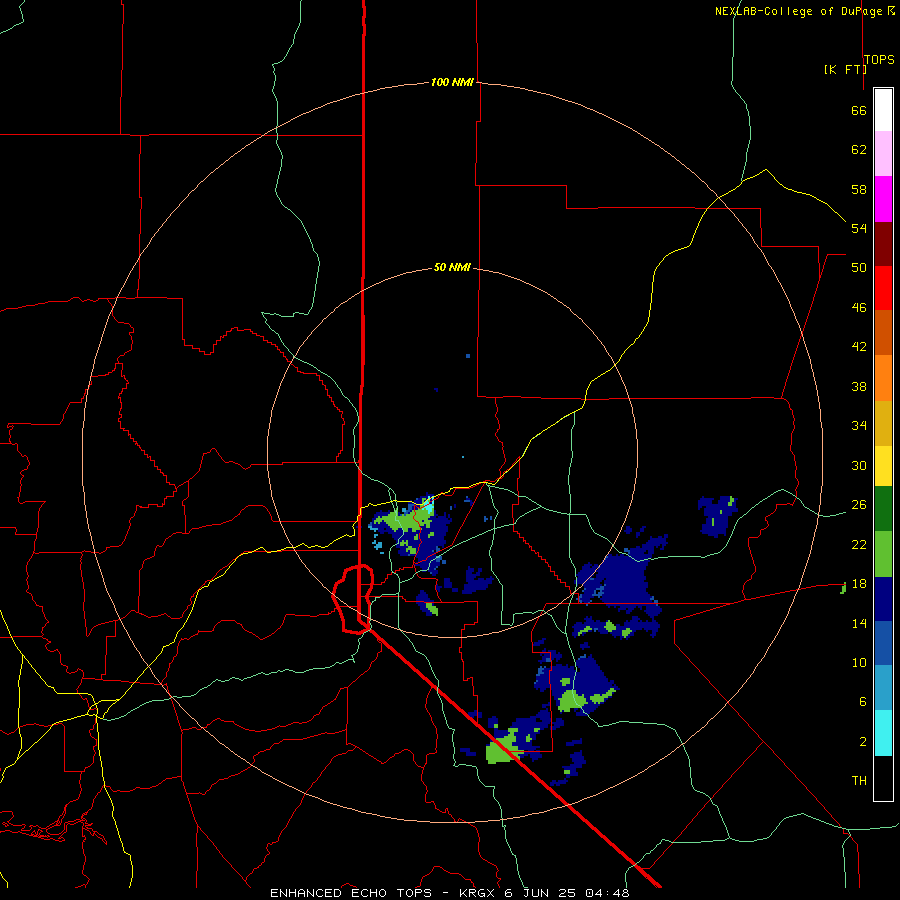Click the 6 value on the legend
This screenshot has height=900, width=900.
(x=862, y=702)
